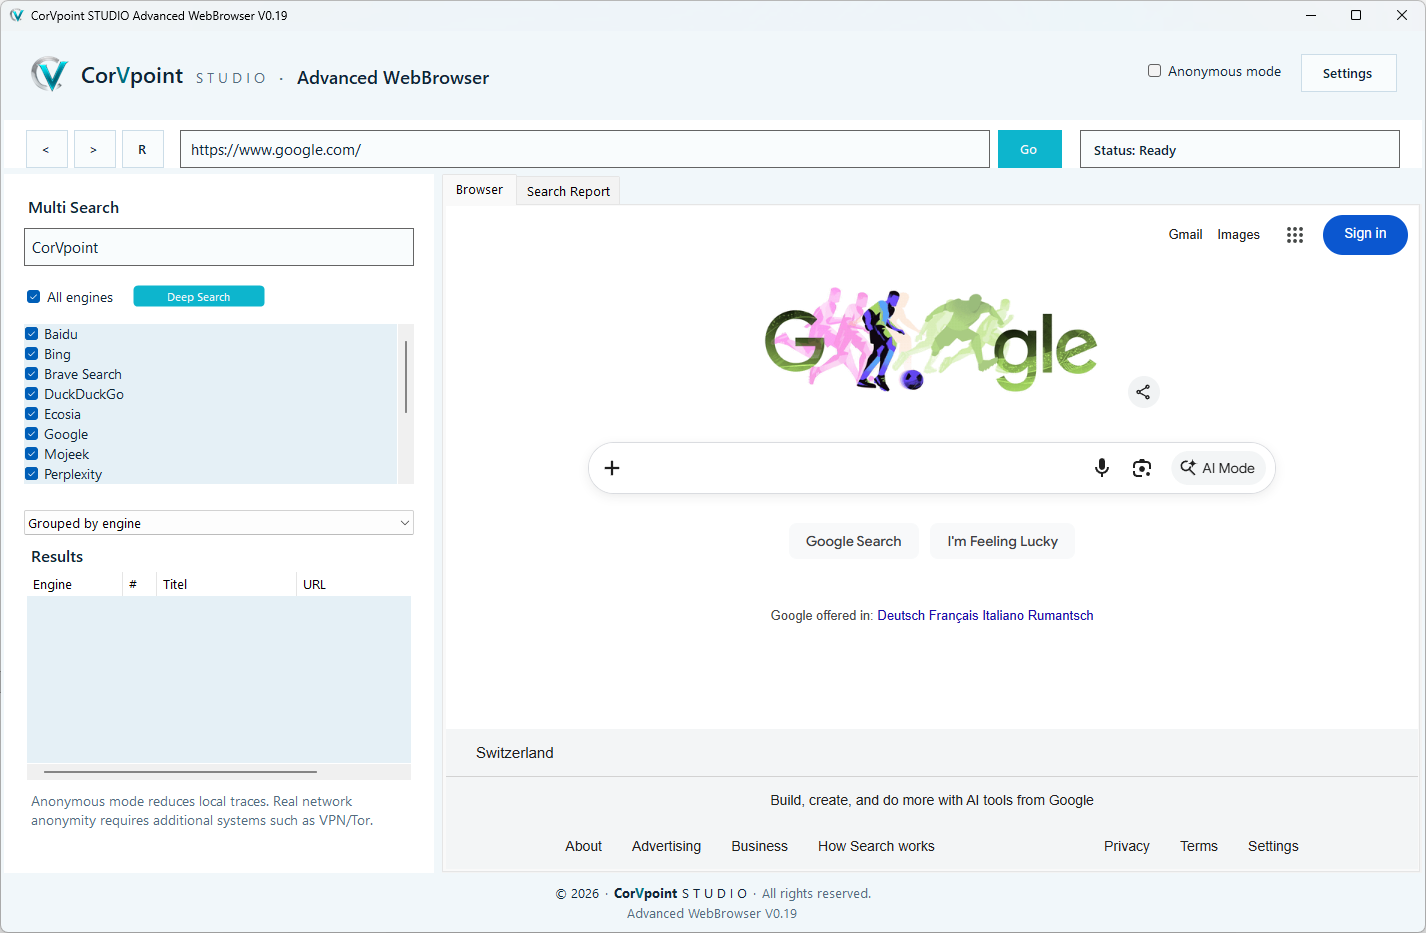
Task: Switch Google to Deutsch
Action: click(x=901, y=616)
